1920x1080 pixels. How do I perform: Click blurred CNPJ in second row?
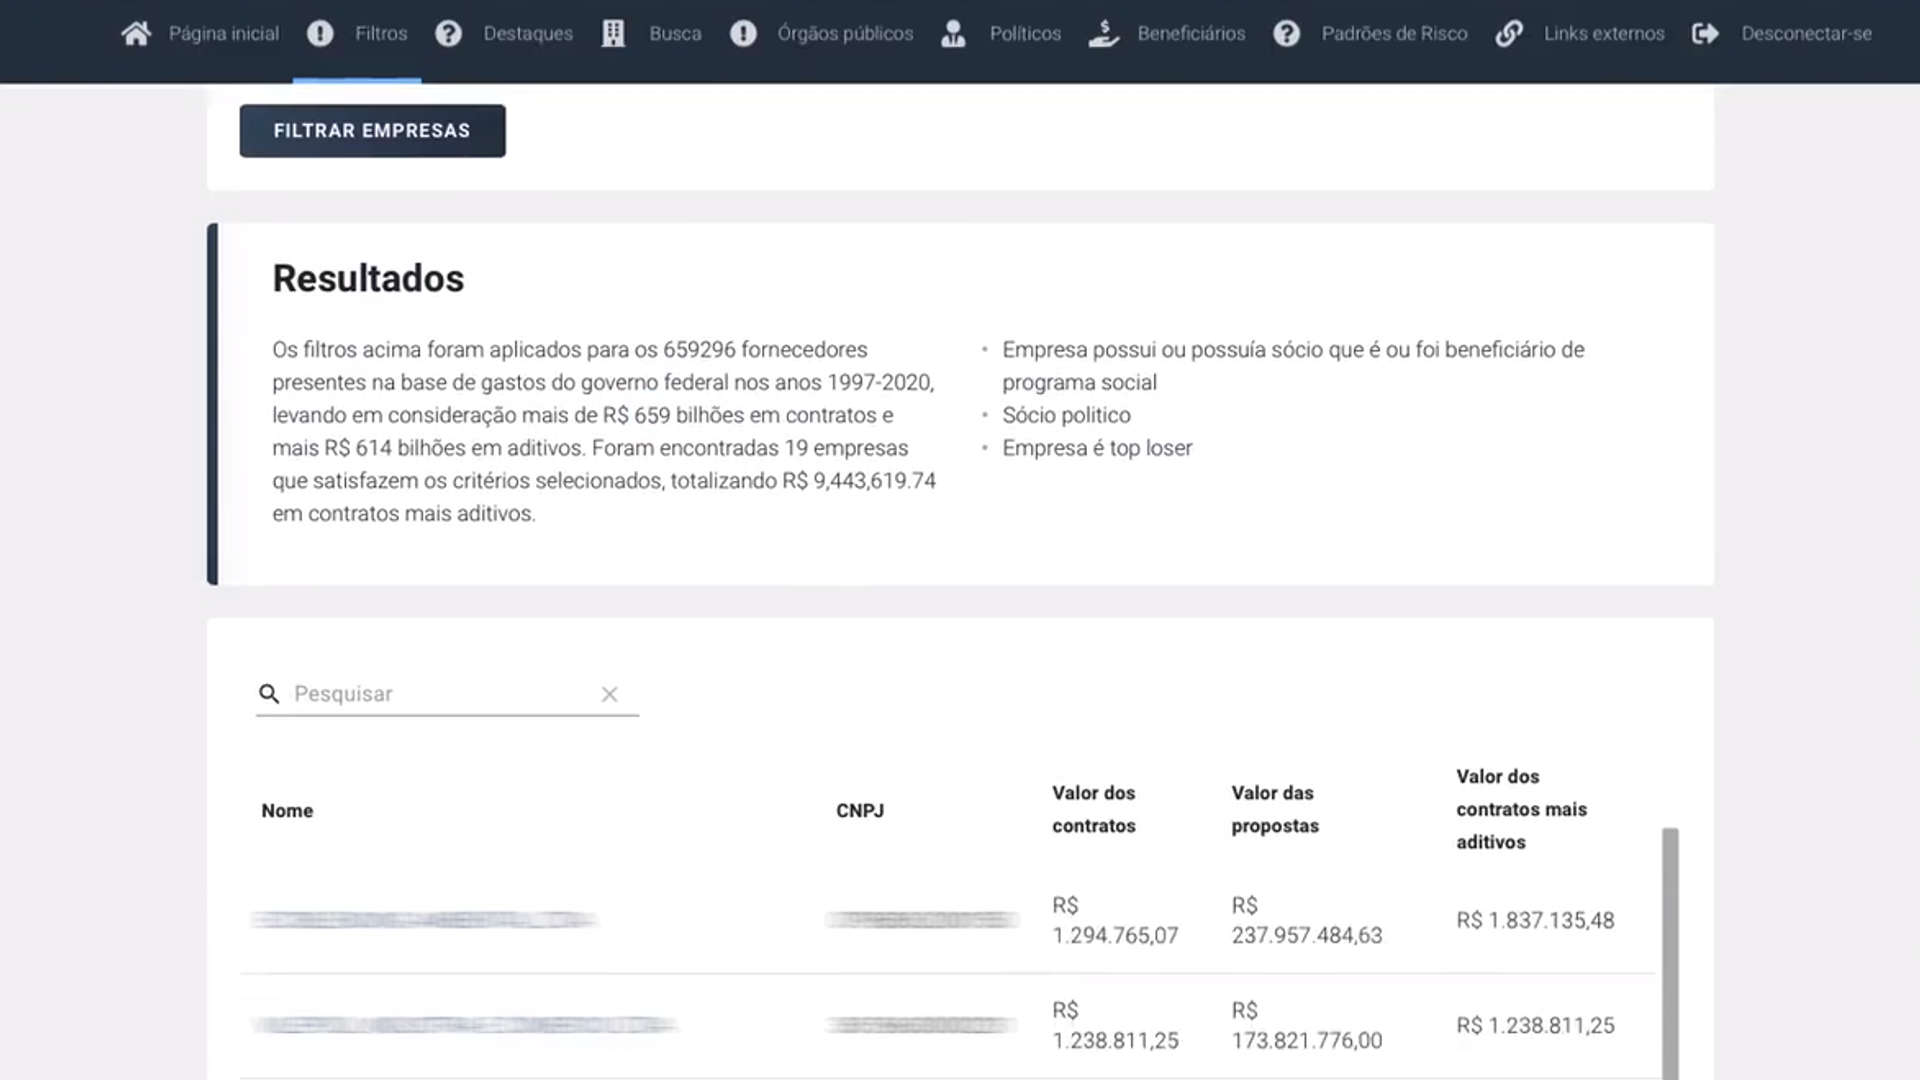pyautogui.click(x=921, y=1025)
